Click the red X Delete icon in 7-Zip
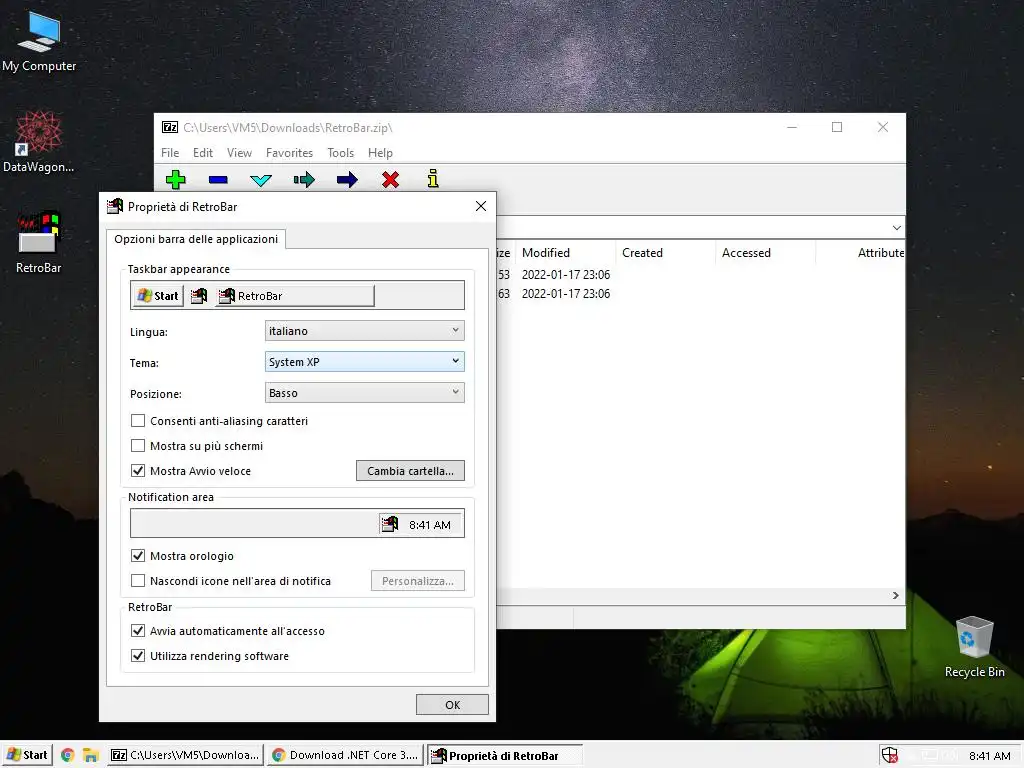 pos(391,179)
